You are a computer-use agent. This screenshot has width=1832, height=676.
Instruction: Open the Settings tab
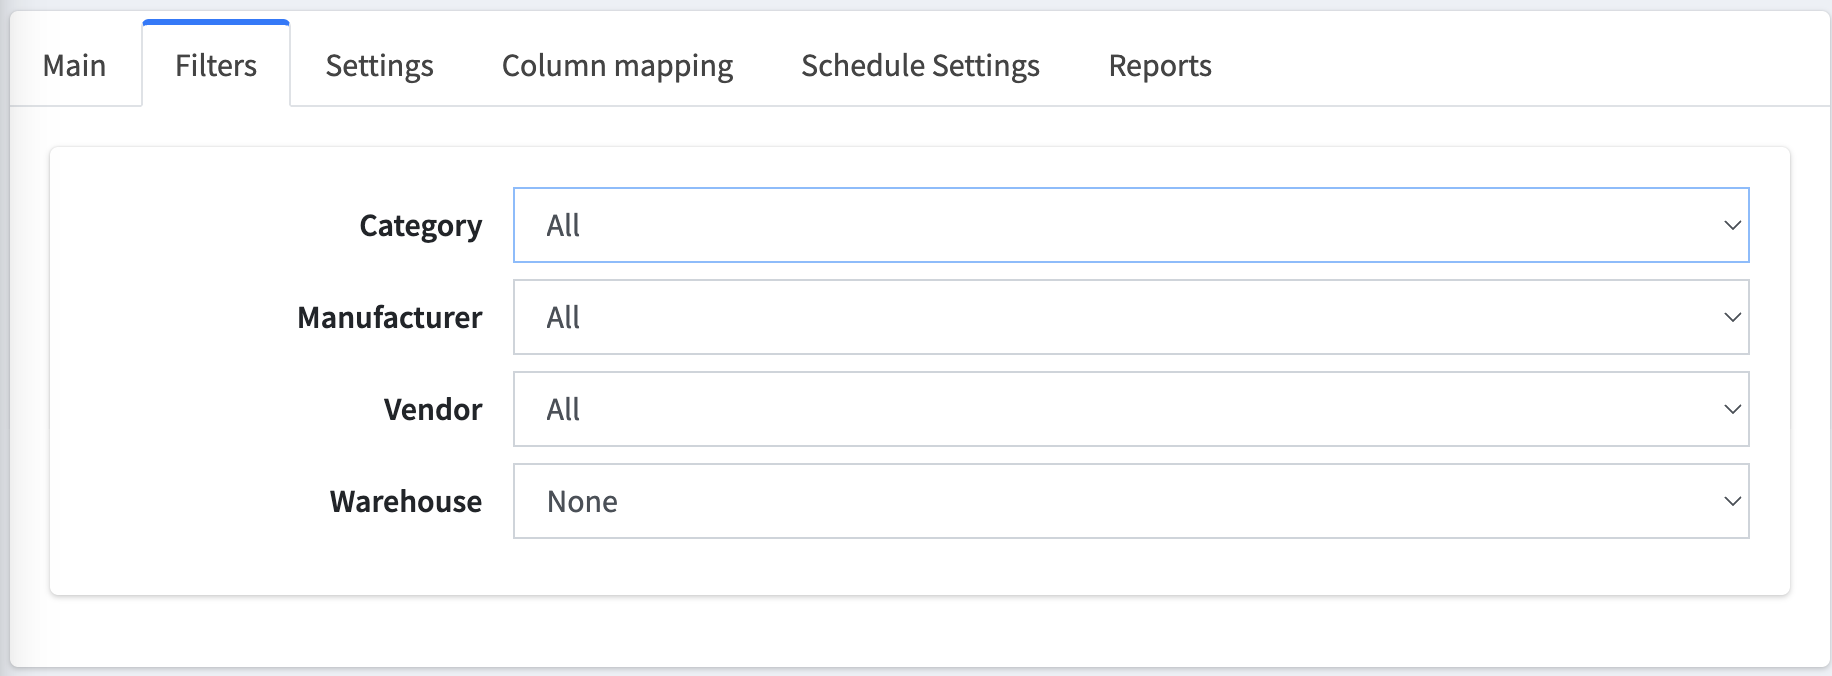click(379, 66)
